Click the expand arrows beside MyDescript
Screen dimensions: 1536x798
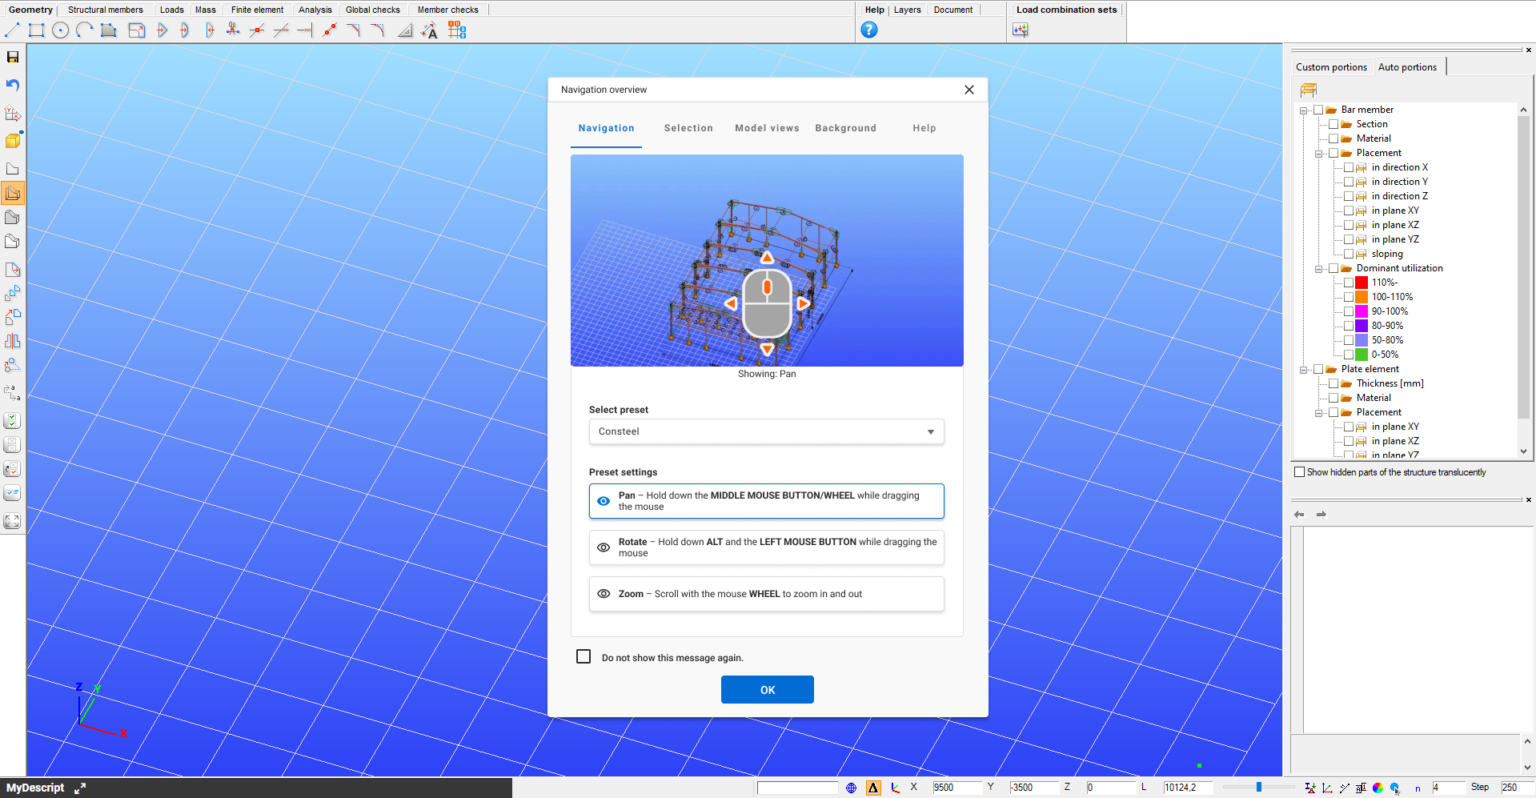tap(80, 788)
